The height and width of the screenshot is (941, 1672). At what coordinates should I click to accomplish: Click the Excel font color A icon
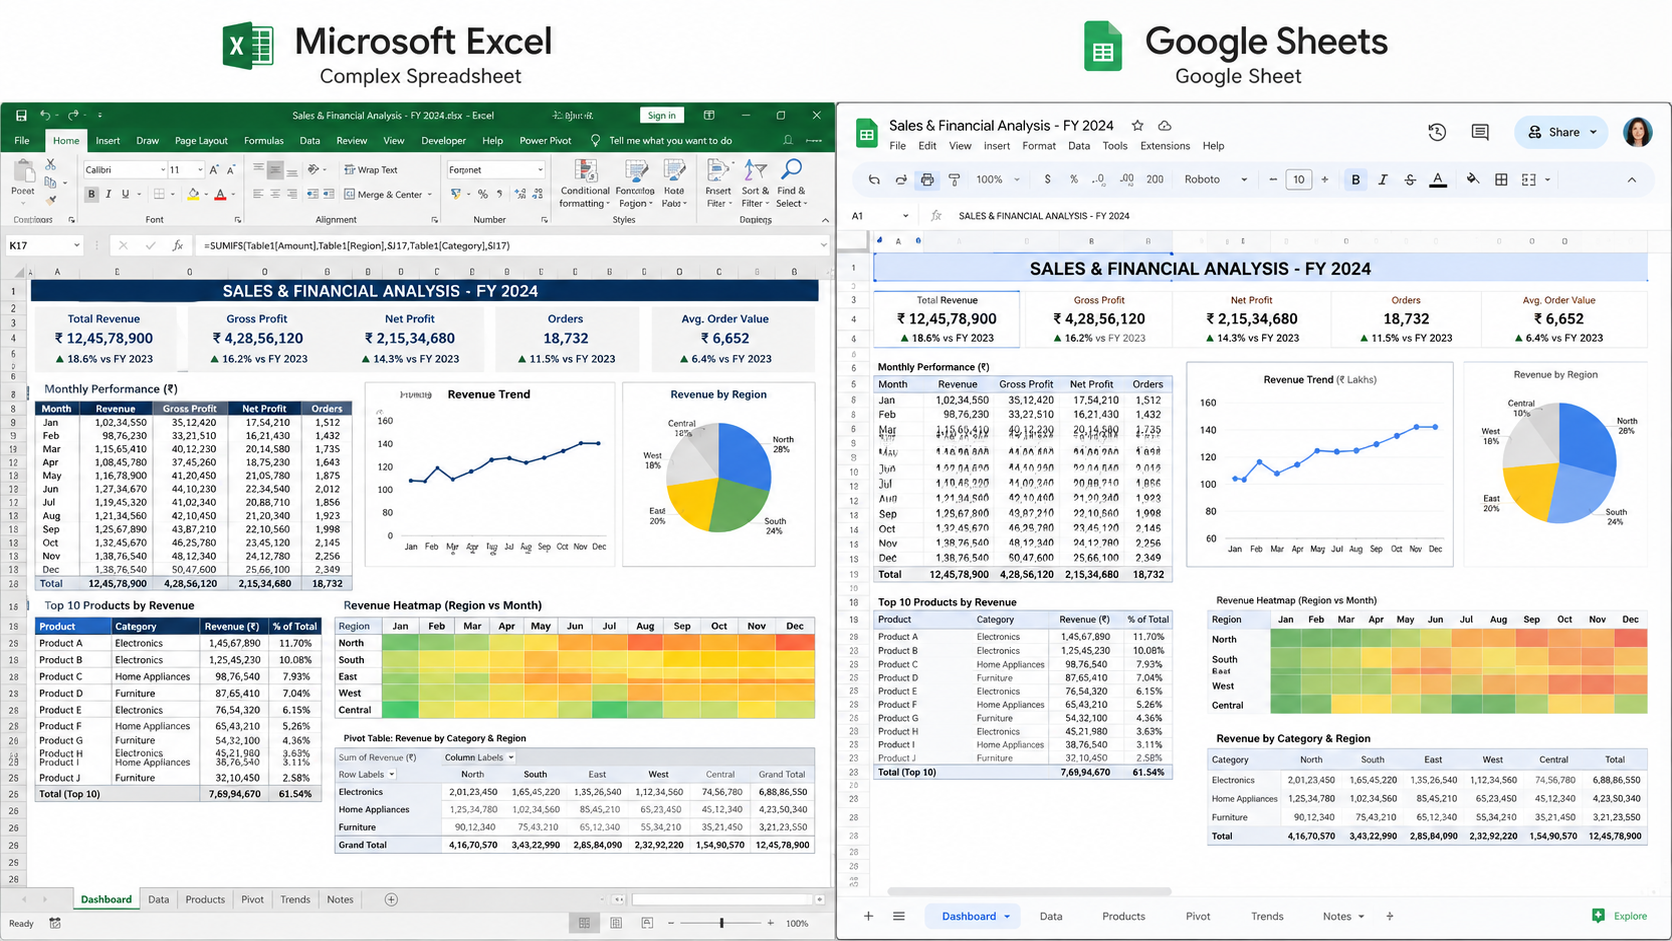220,194
